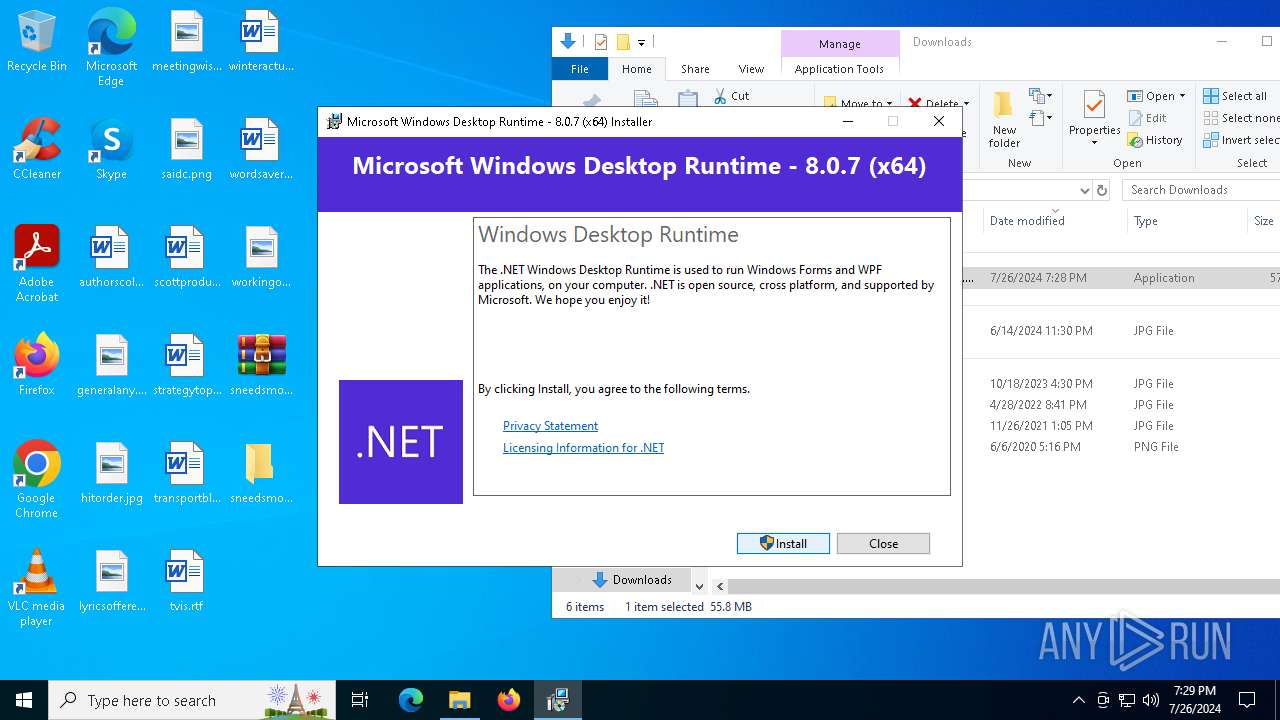The height and width of the screenshot is (720, 1280).
Task: Click the Explorer horizontal scrollbar left arrow
Action: tap(720, 586)
